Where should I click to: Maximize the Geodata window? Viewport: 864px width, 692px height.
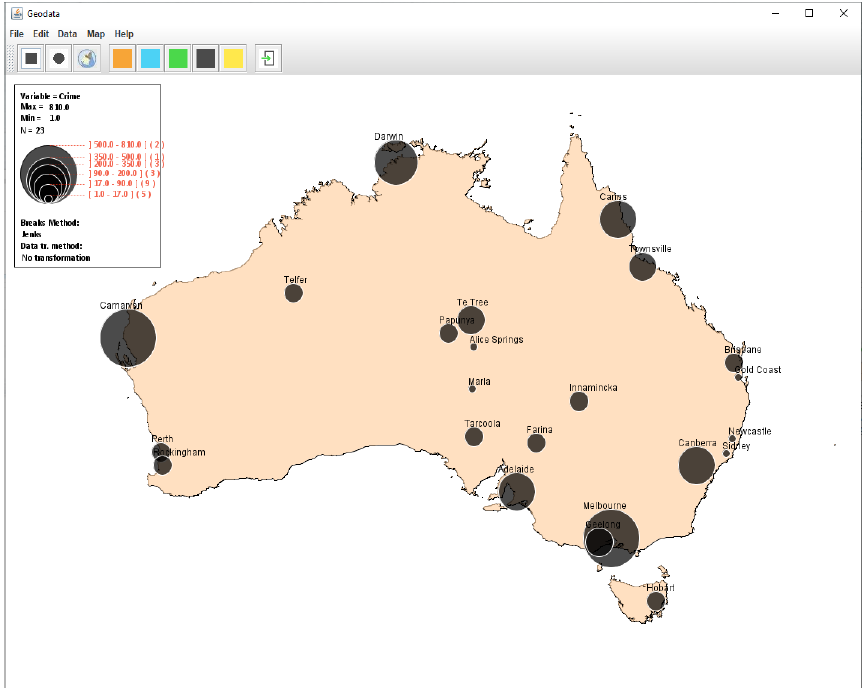809,13
